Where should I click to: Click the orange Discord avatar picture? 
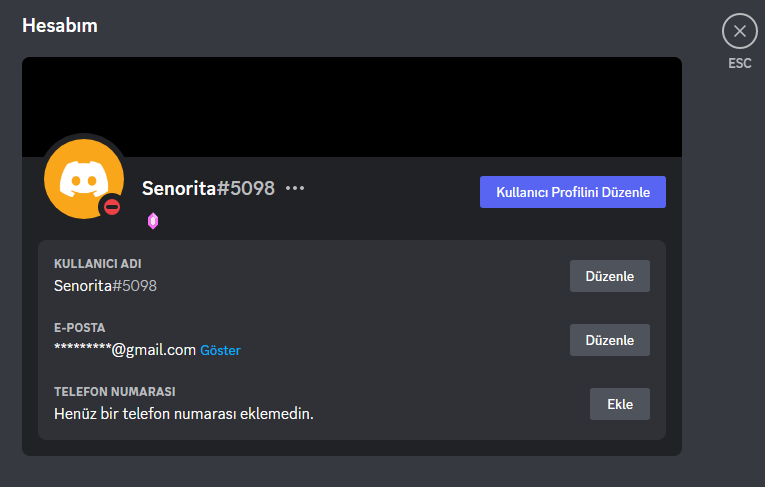coord(81,176)
